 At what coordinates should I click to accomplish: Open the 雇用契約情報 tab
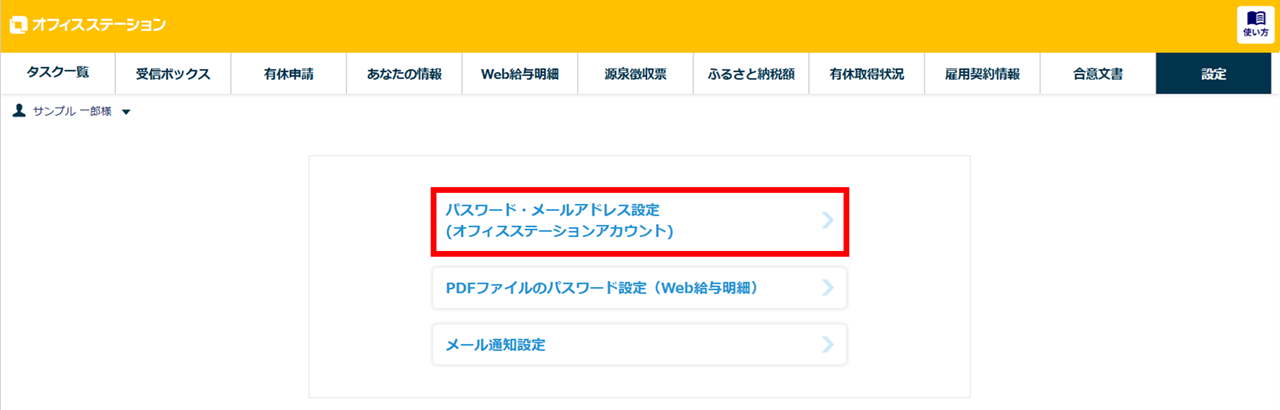click(x=982, y=74)
